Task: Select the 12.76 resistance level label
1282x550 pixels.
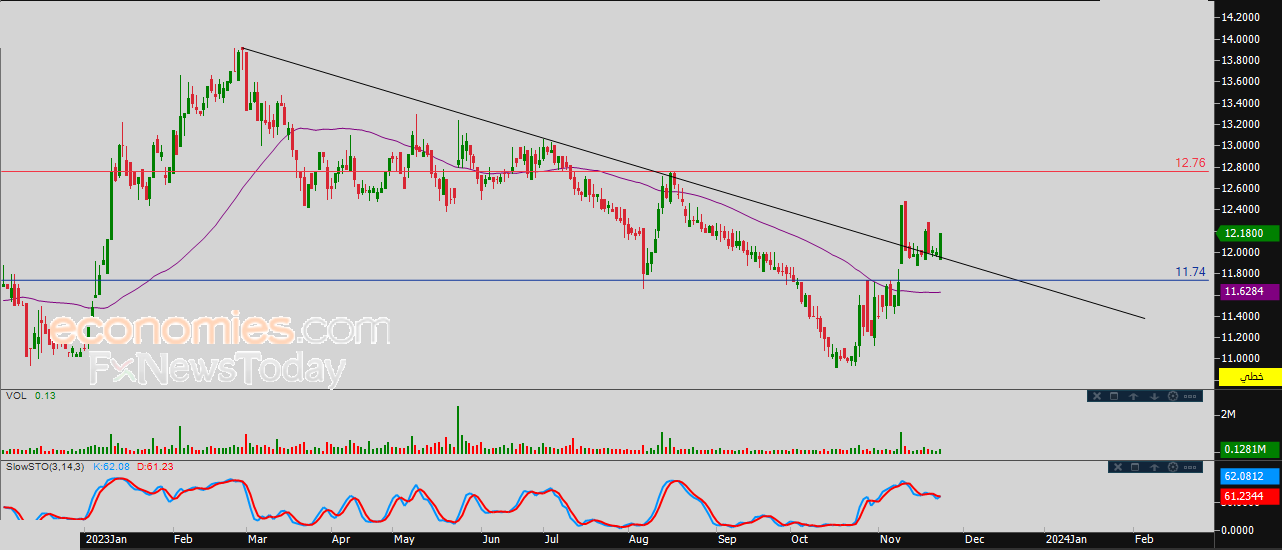Action: [x=1190, y=163]
